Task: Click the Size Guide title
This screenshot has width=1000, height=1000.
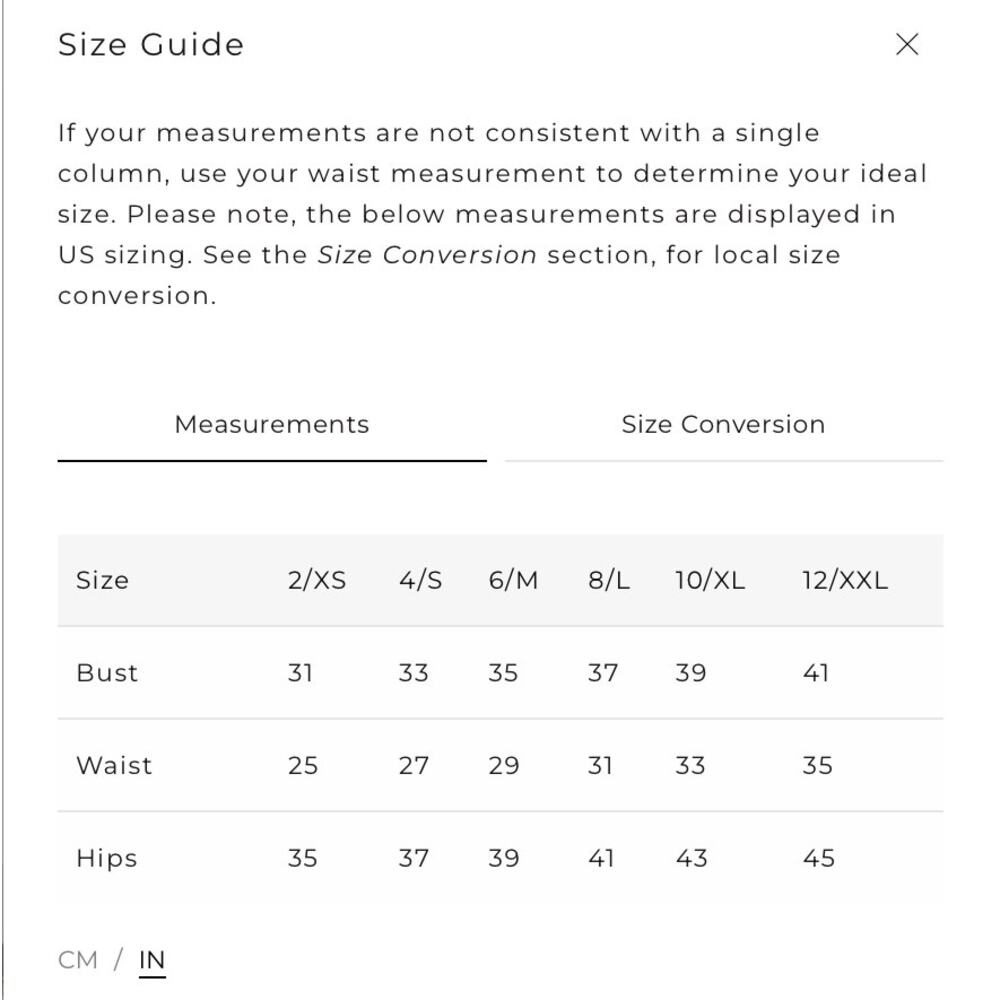Action: [x=151, y=45]
